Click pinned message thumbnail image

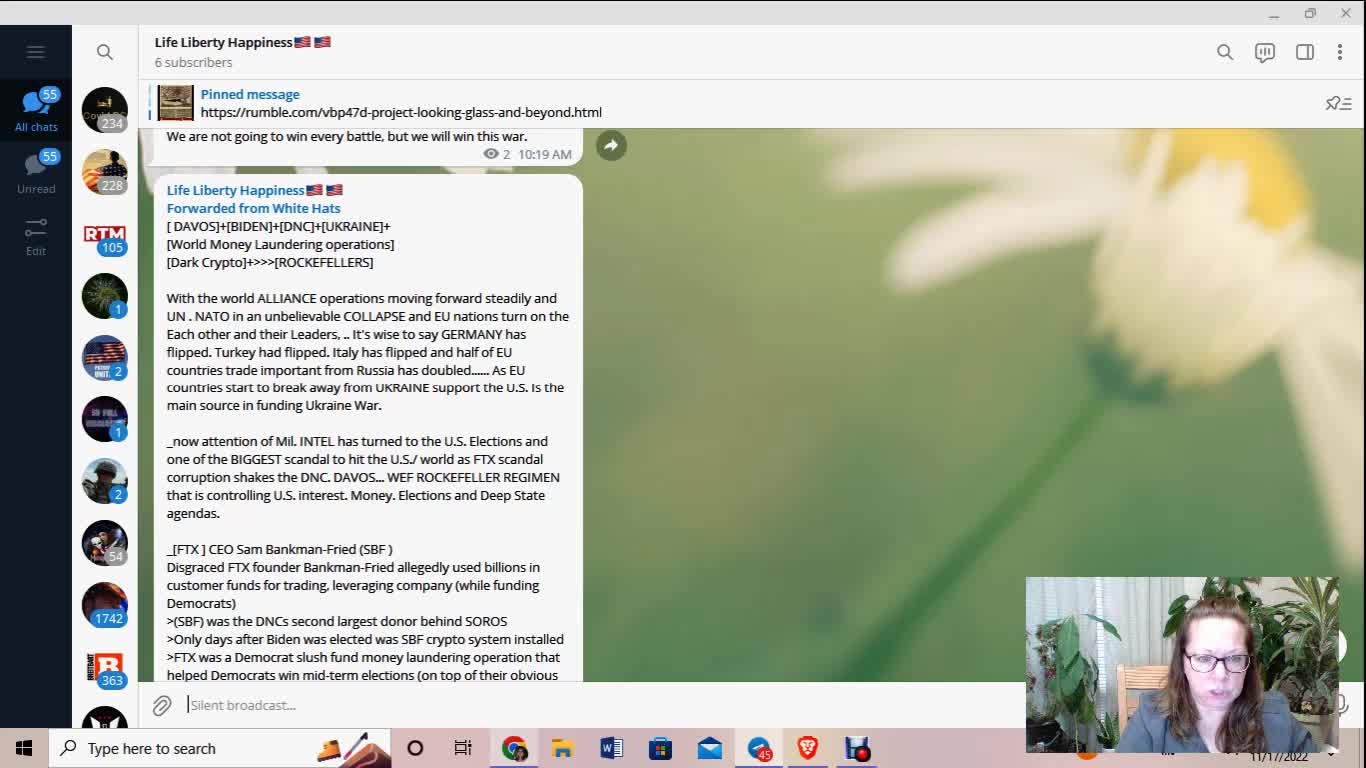pyautogui.click(x=175, y=103)
